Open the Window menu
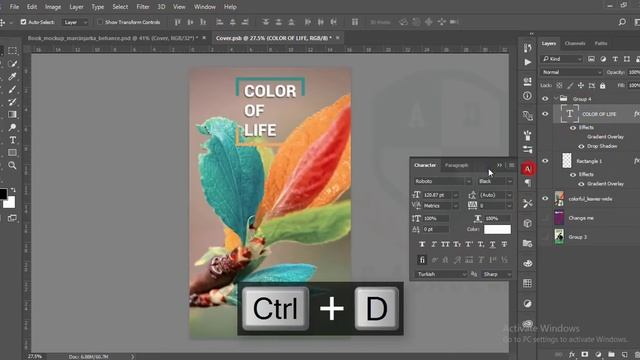Image resolution: width=640 pixels, height=360 pixels. pyautogui.click(x=204, y=7)
